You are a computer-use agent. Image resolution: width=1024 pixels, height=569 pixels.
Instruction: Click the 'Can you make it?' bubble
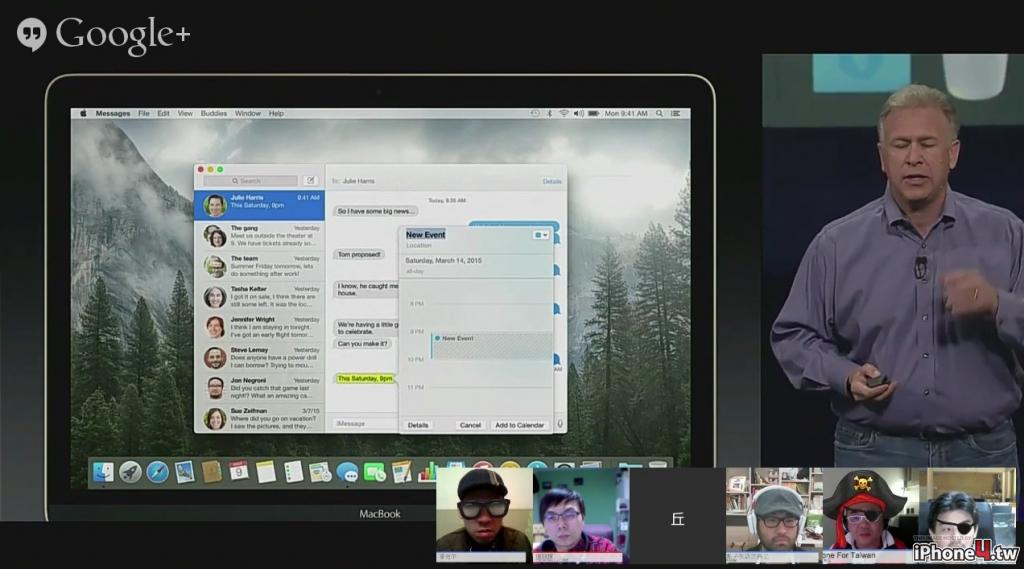pos(362,344)
